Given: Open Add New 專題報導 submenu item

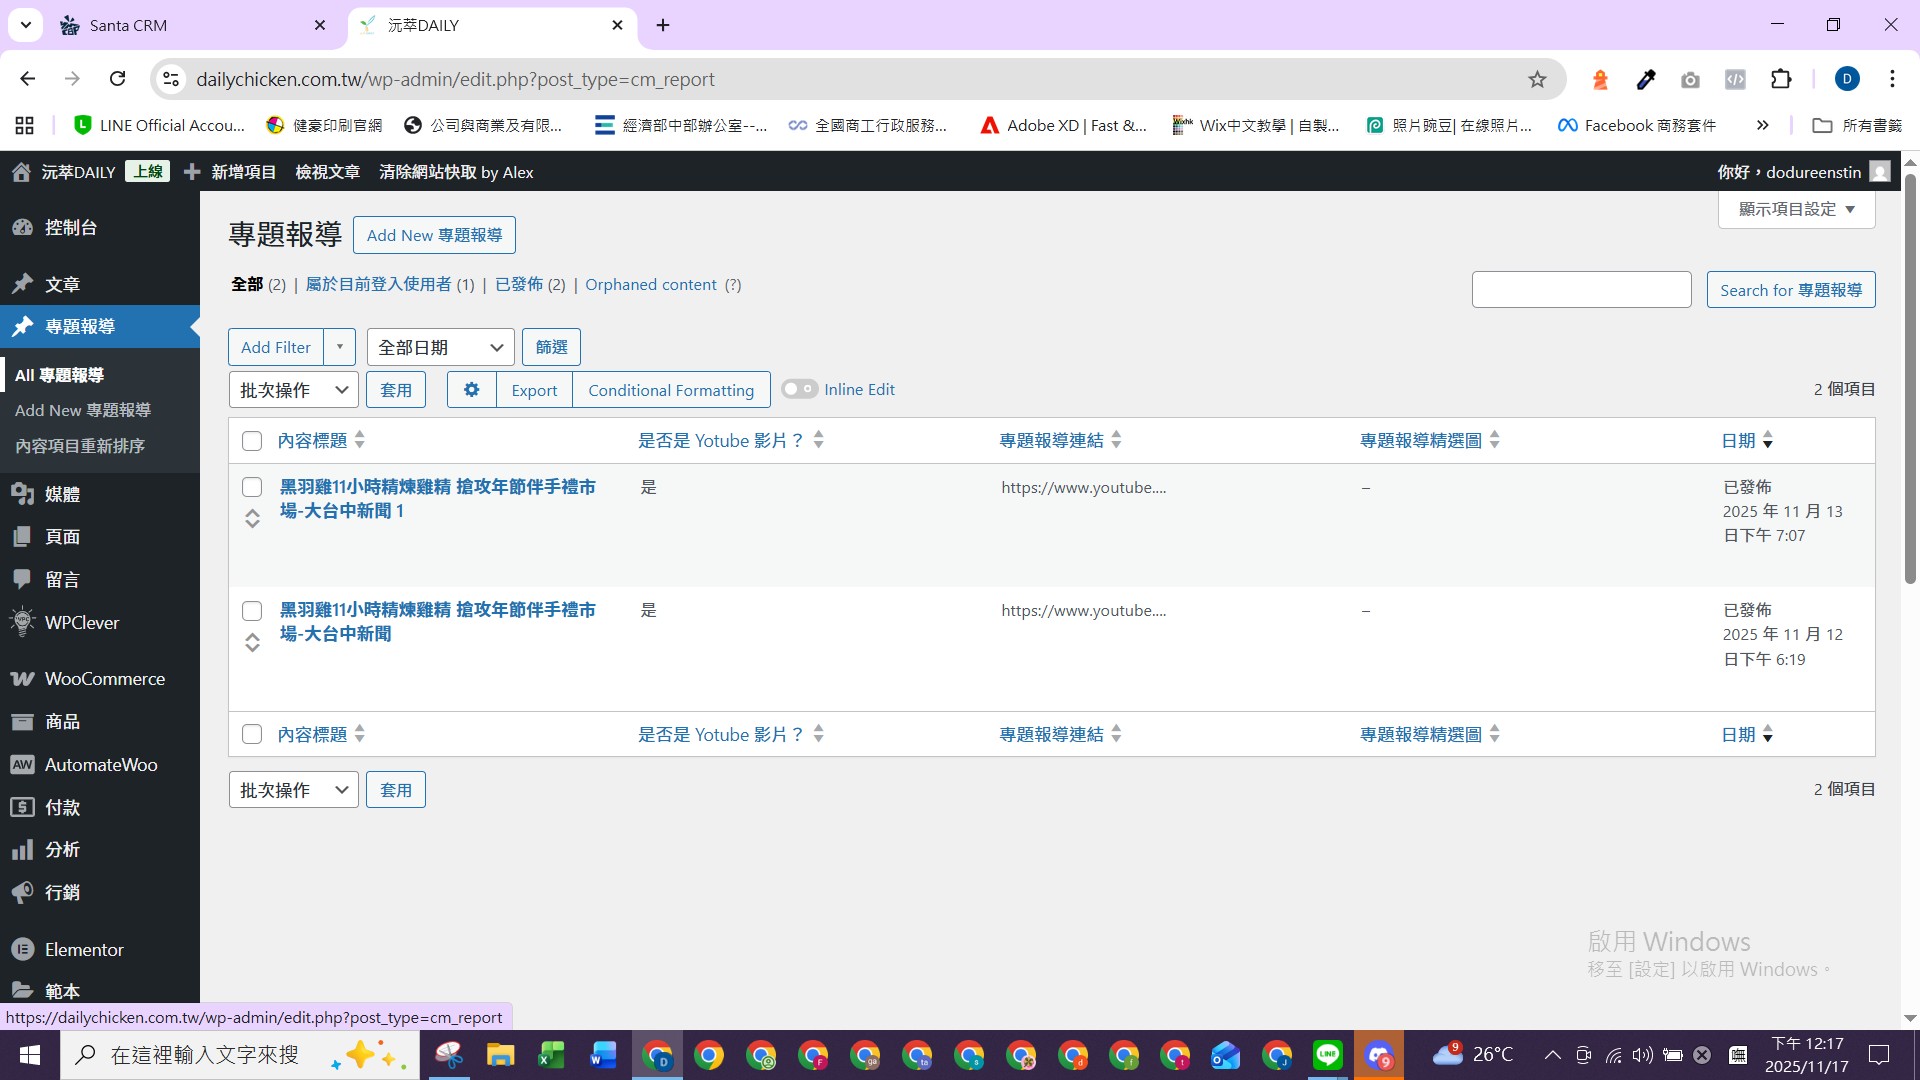Looking at the screenshot, I should click(x=83, y=410).
